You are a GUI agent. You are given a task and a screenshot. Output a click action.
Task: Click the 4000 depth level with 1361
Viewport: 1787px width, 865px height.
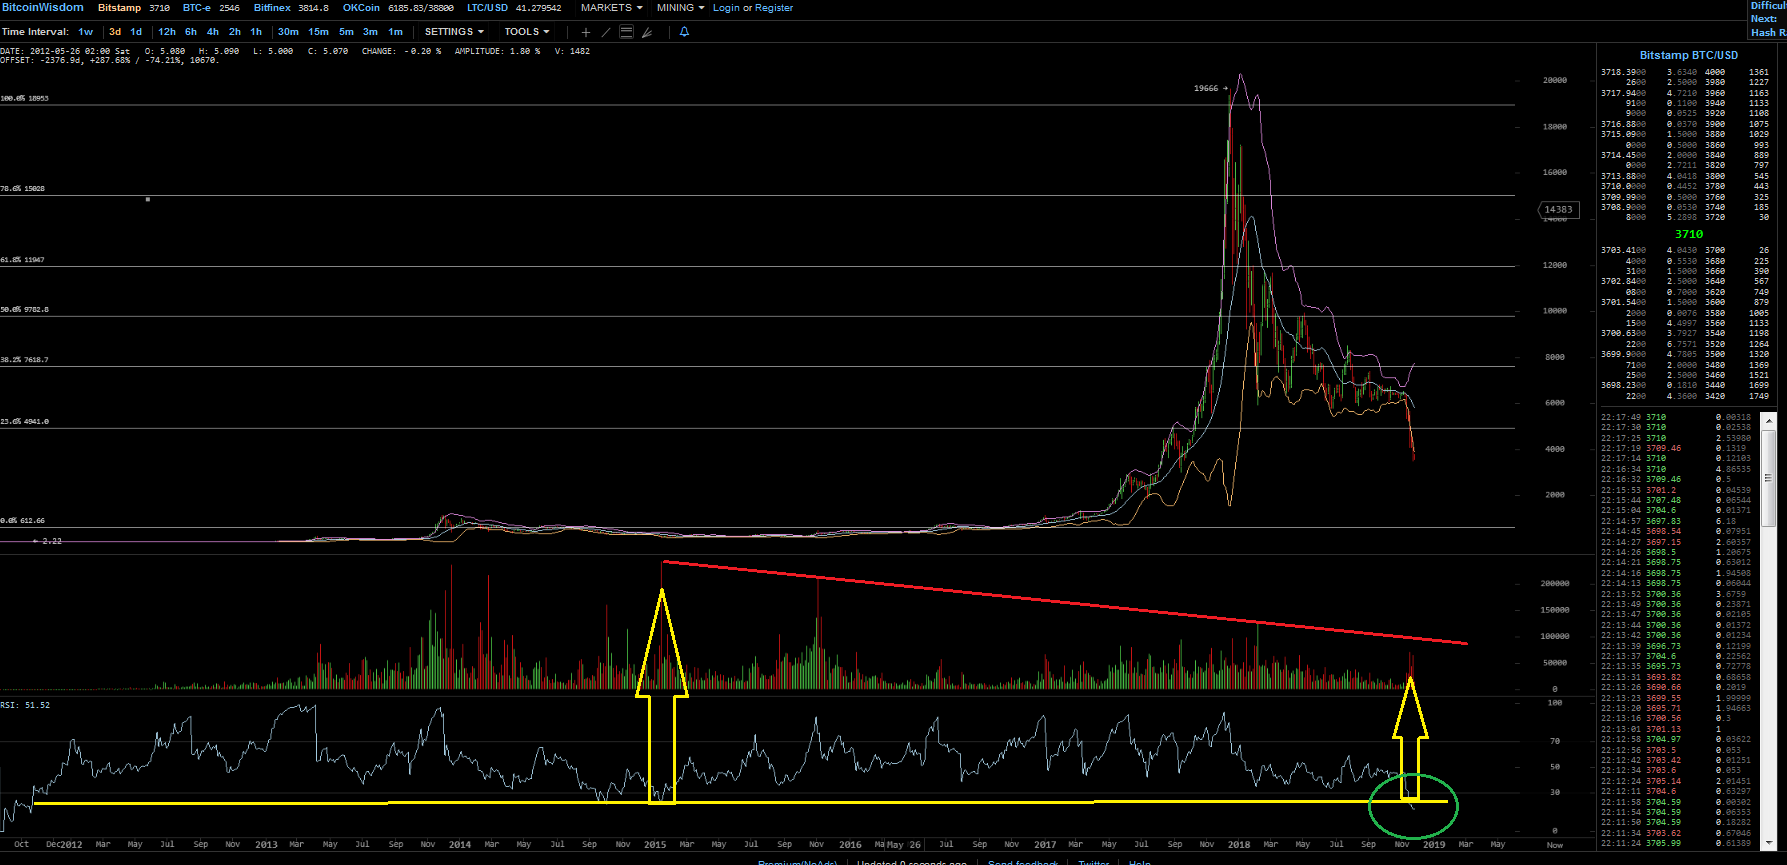tap(1737, 72)
